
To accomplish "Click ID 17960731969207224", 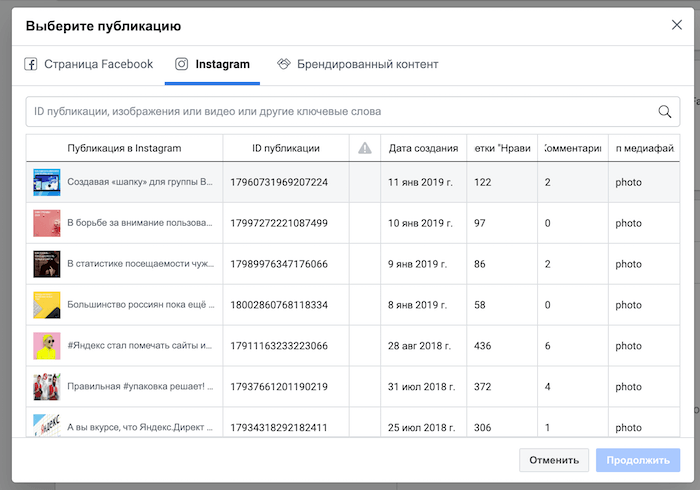I will click(x=279, y=182).
